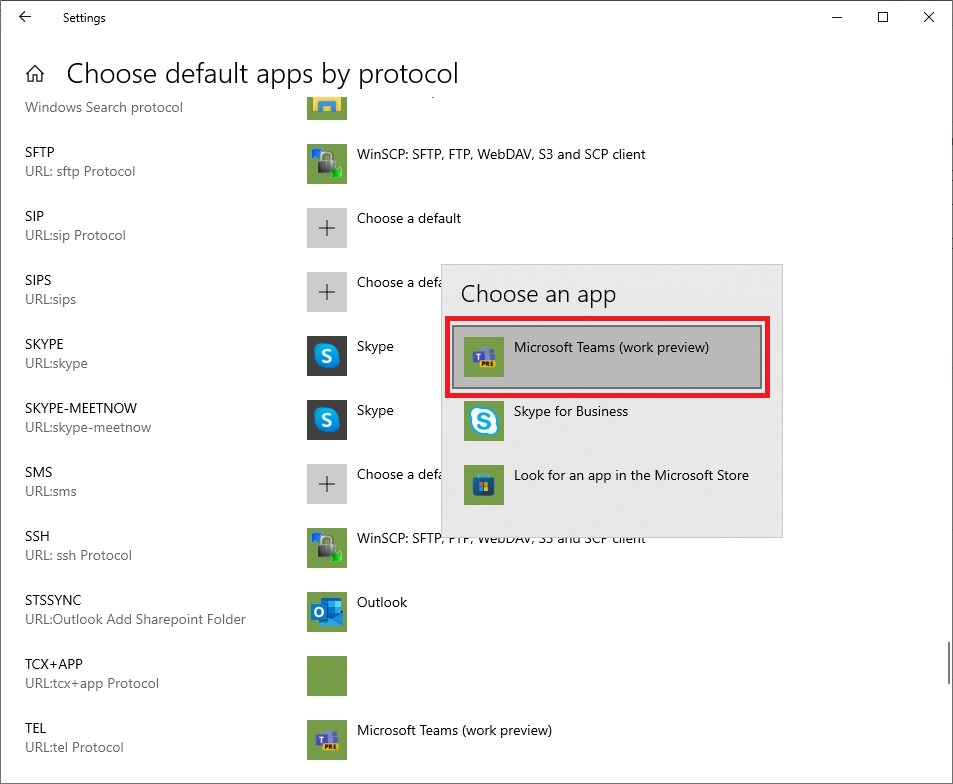Image resolution: width=953 pixels, height=784 pixels.
Task: Click the 'URL:sms' text
Action: (50, 491)
